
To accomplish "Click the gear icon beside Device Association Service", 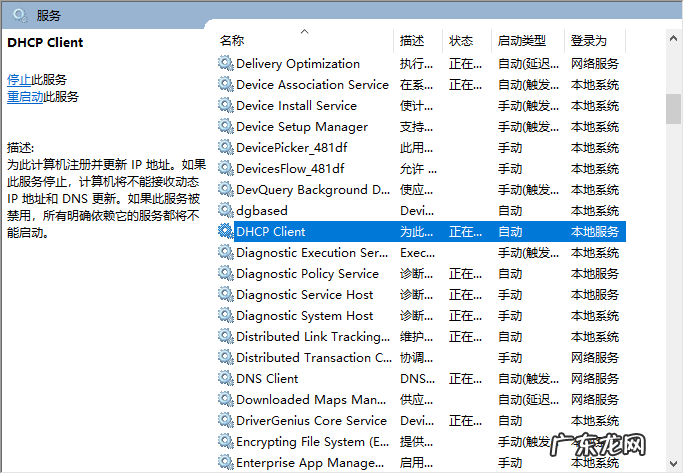I will tap(226, 84).
